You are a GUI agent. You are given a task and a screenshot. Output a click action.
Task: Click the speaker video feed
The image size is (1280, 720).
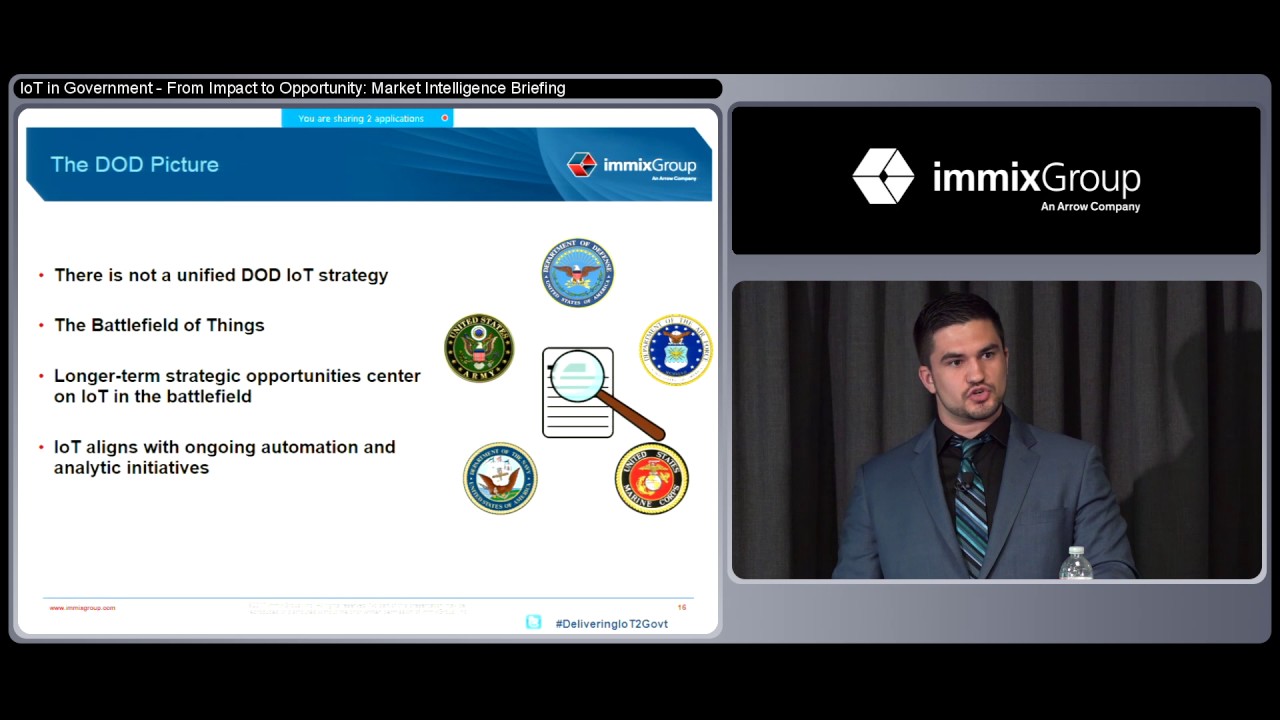click(997, 430)
